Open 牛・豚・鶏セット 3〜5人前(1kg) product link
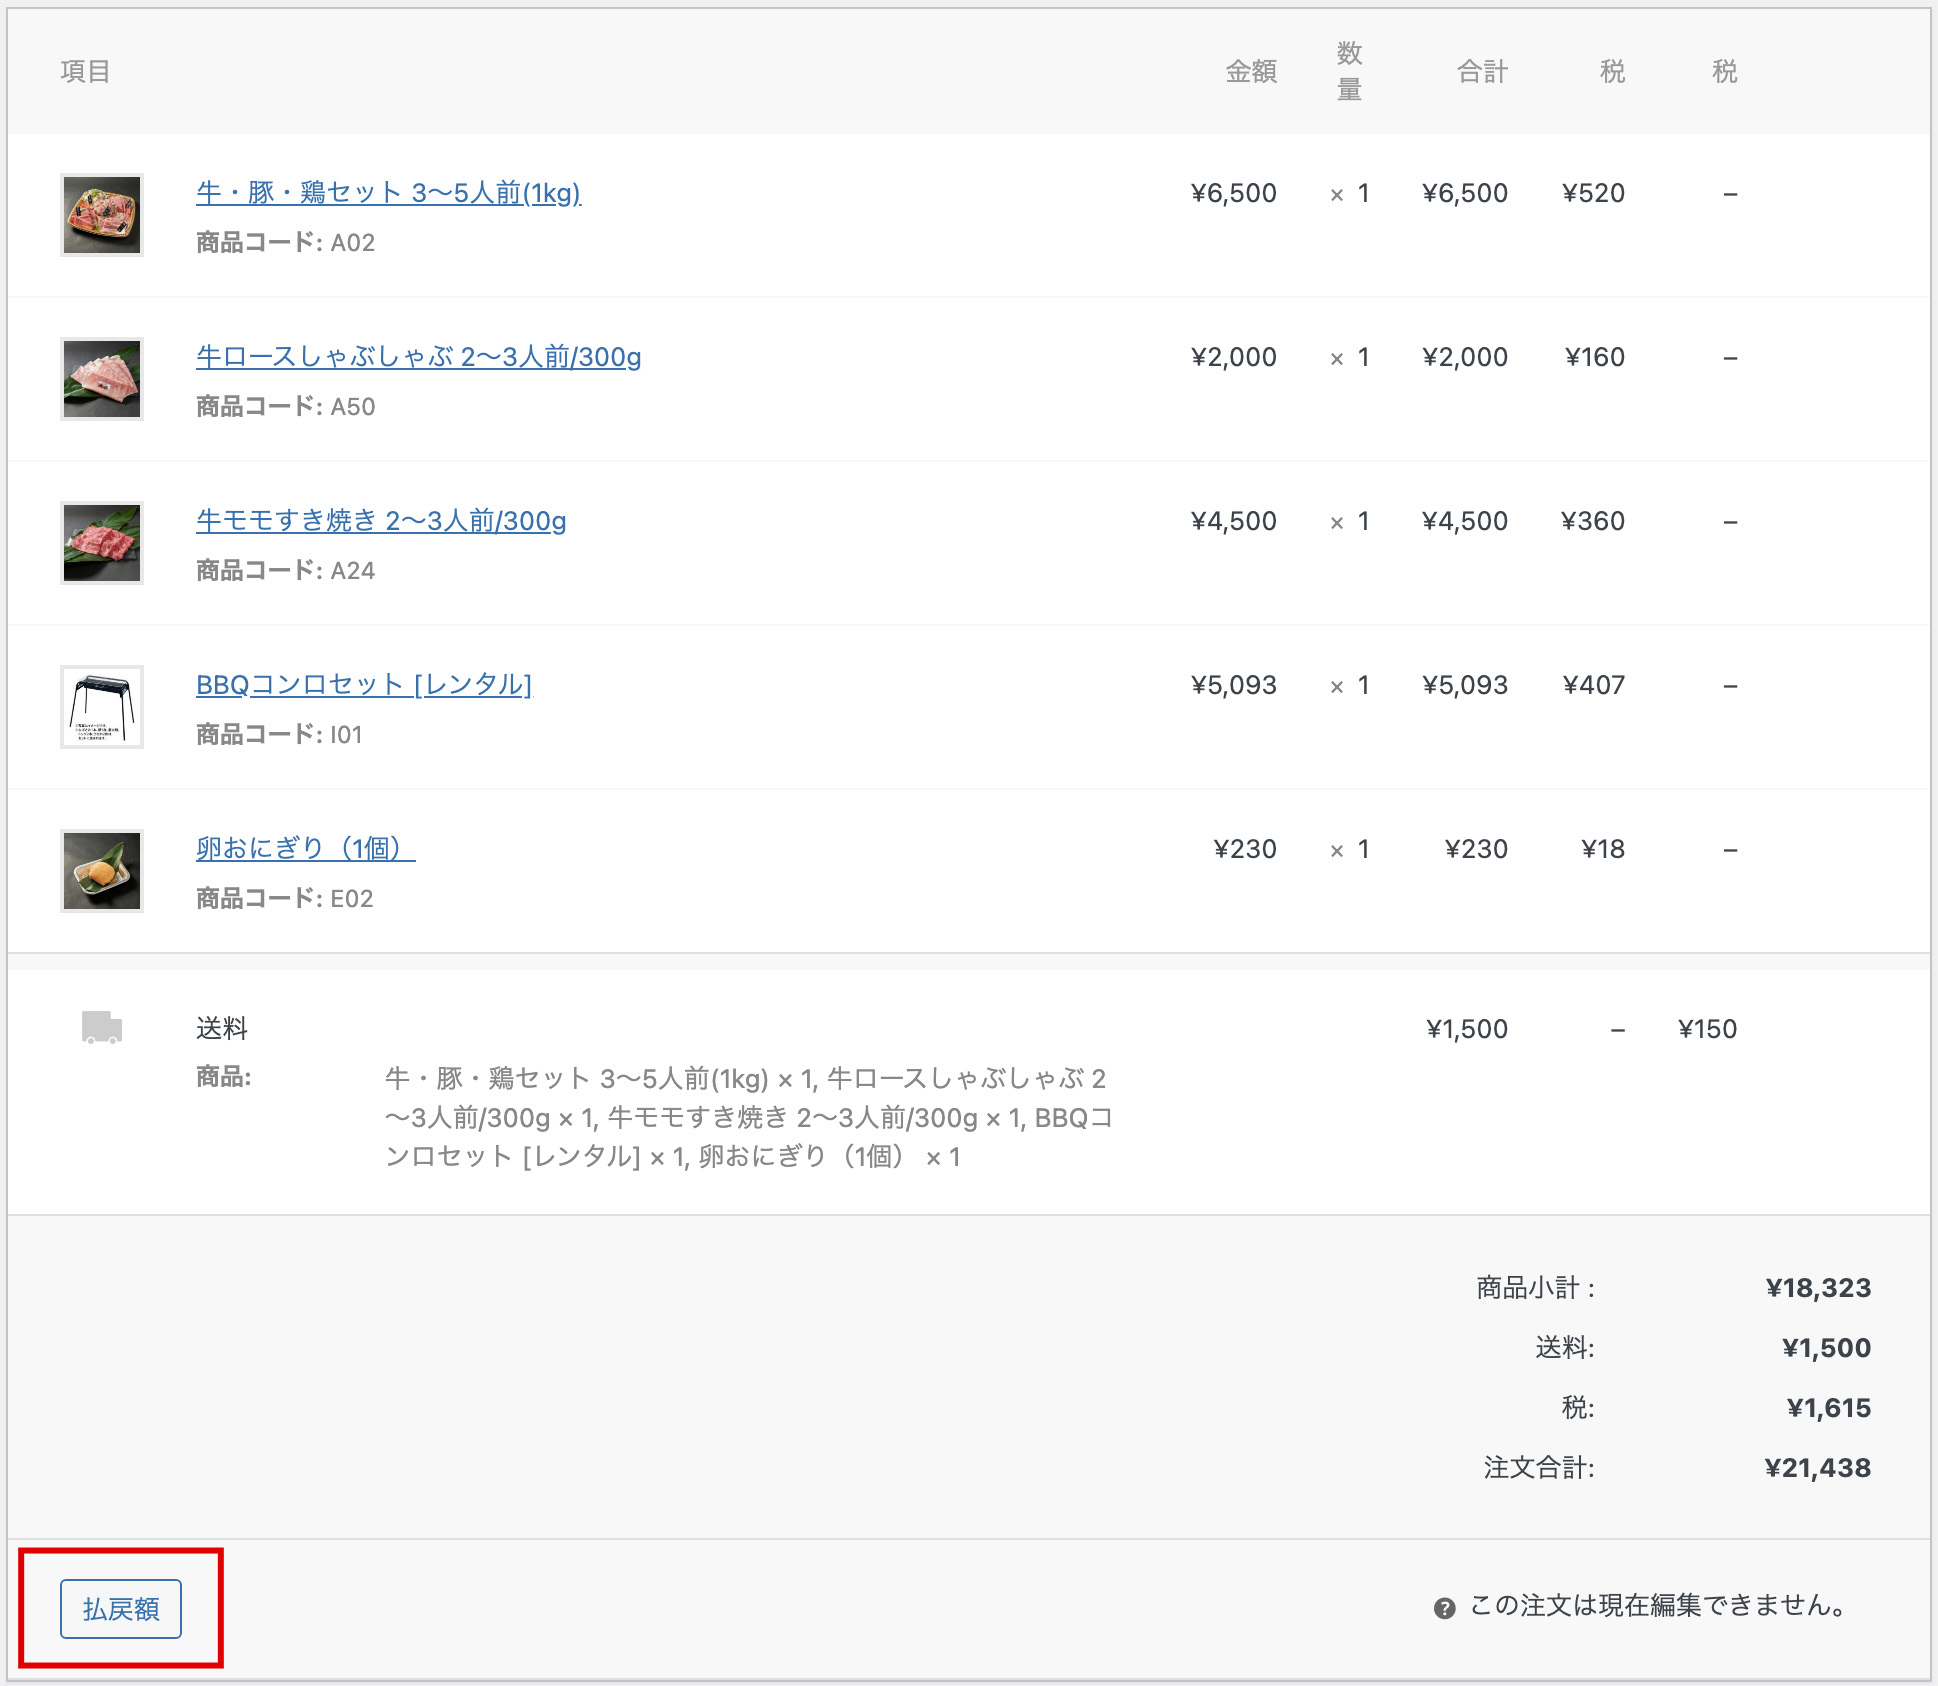The height and width of the screenshot is (1686, 1938). point(388,192)
